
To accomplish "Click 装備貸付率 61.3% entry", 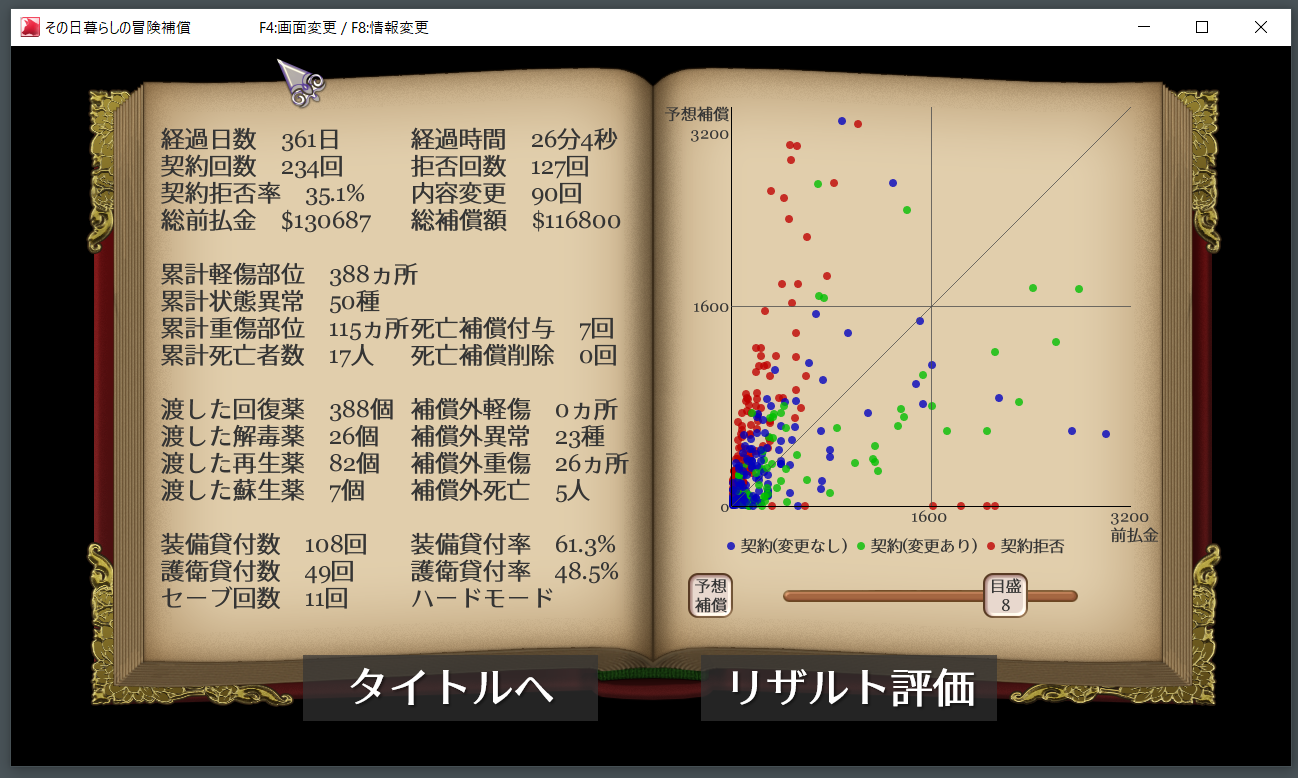I will point(513,545).
